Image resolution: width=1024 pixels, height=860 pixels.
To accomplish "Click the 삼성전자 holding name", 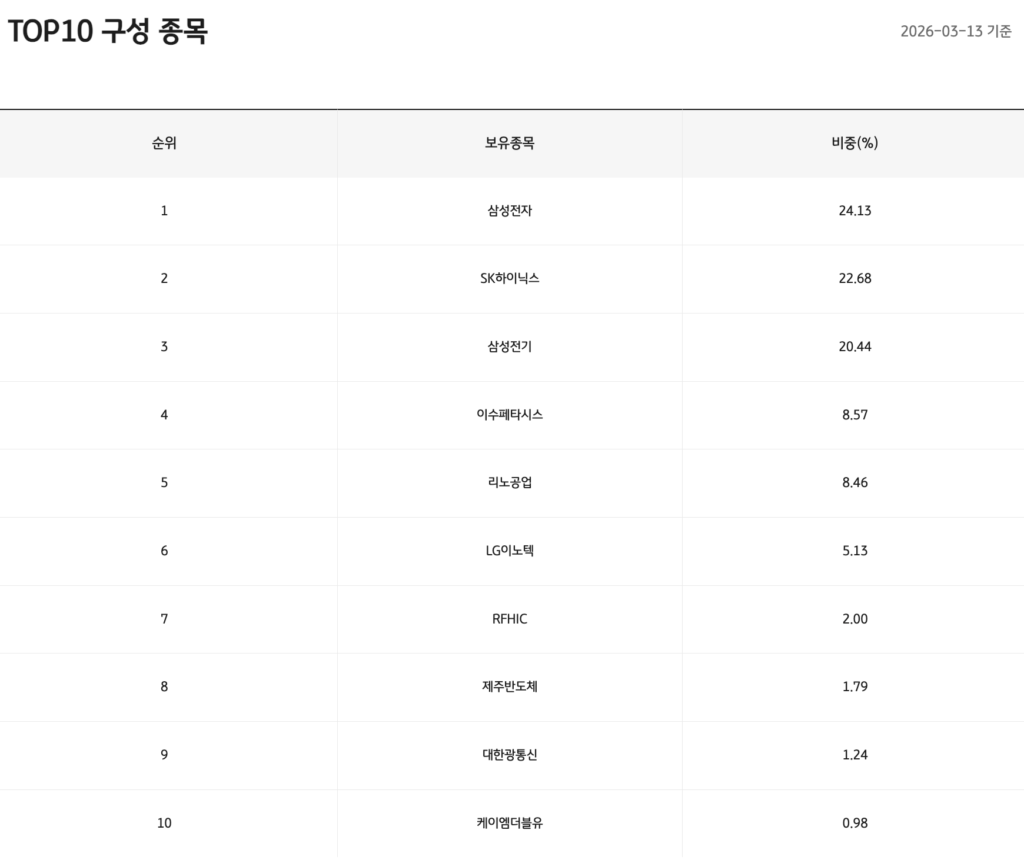I will [x=509, y=211].
